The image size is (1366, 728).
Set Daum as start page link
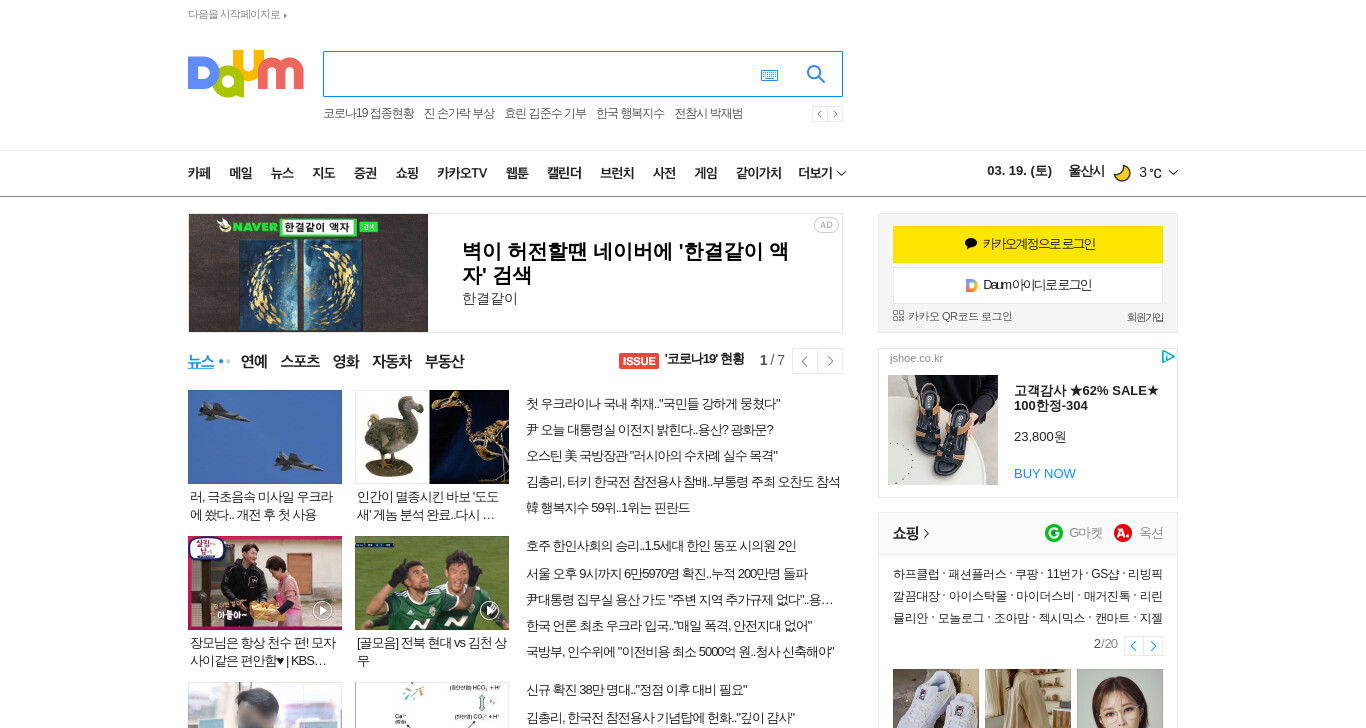pos(237,14)
